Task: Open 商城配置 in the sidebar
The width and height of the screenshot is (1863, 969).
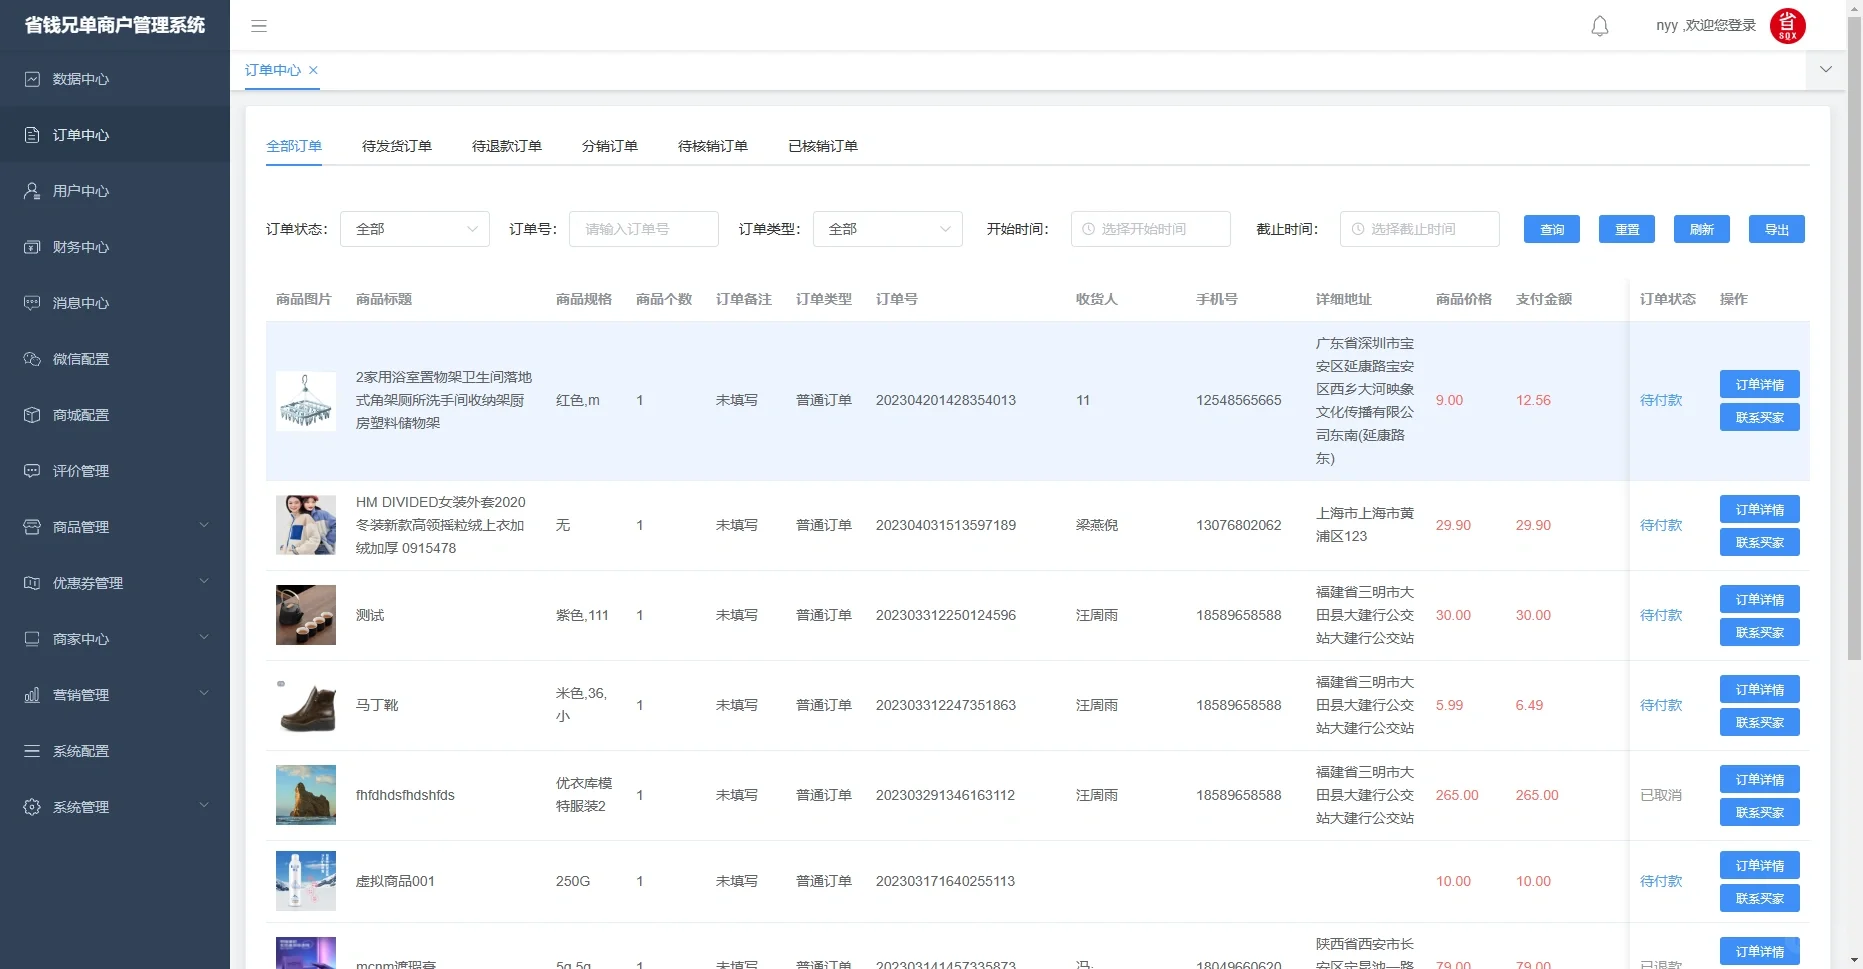Action: 81,415
